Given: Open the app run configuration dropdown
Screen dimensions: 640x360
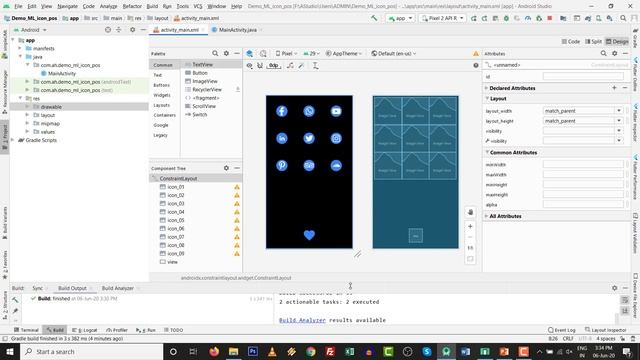Looking at the screenshot, I should pyautogui.click(x=400, y=18).
